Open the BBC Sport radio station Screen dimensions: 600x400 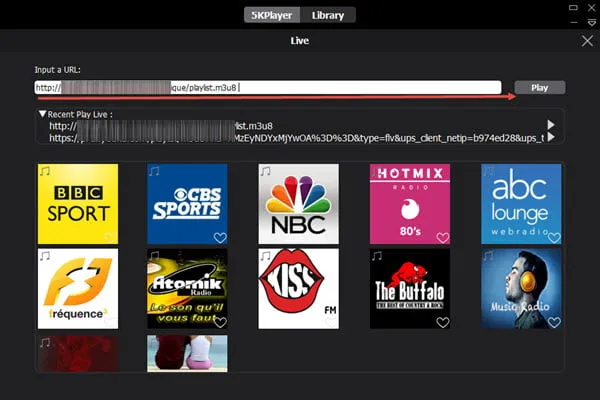tap(77, 204)
